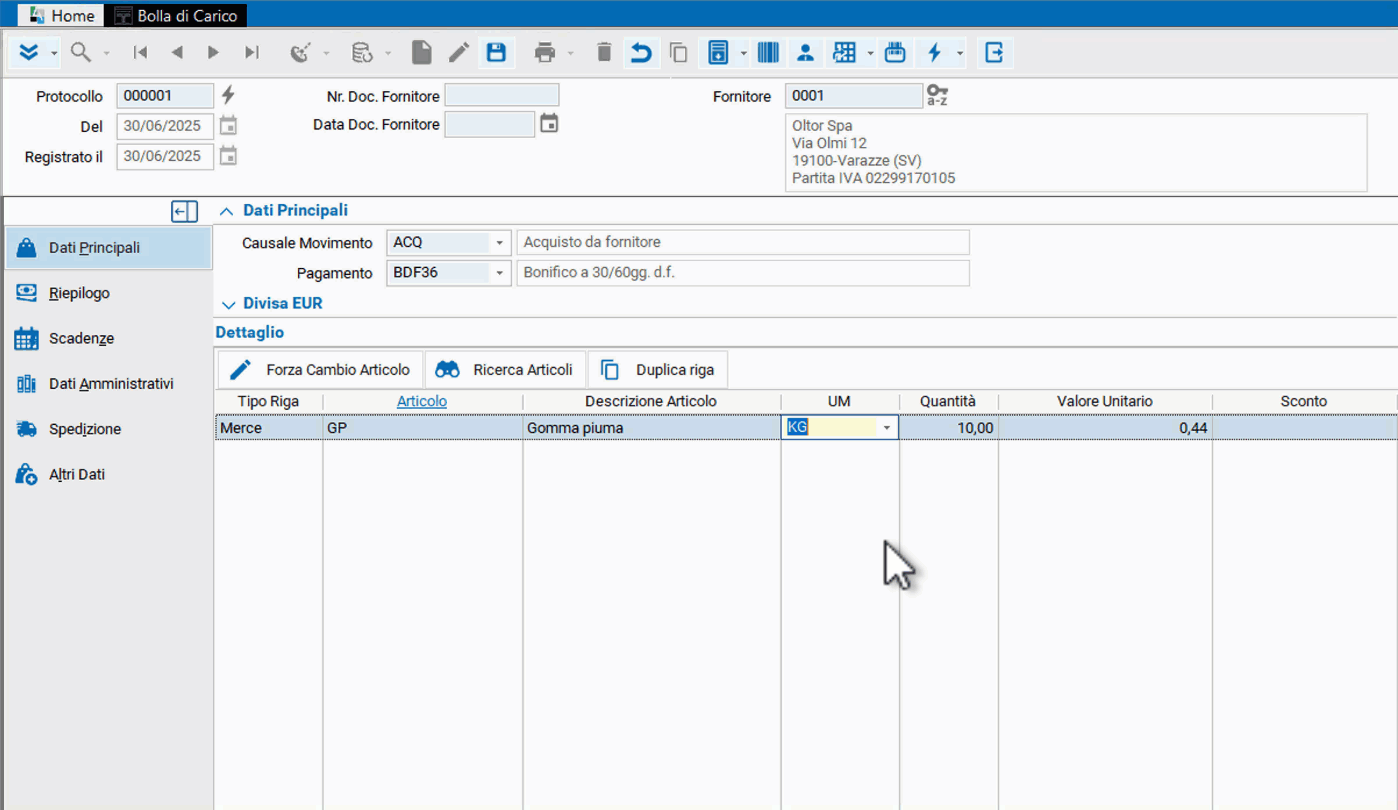The height and width of the screenshot is (810, 1398).
Task: Go to the last record
Action: tap(251, 53)
